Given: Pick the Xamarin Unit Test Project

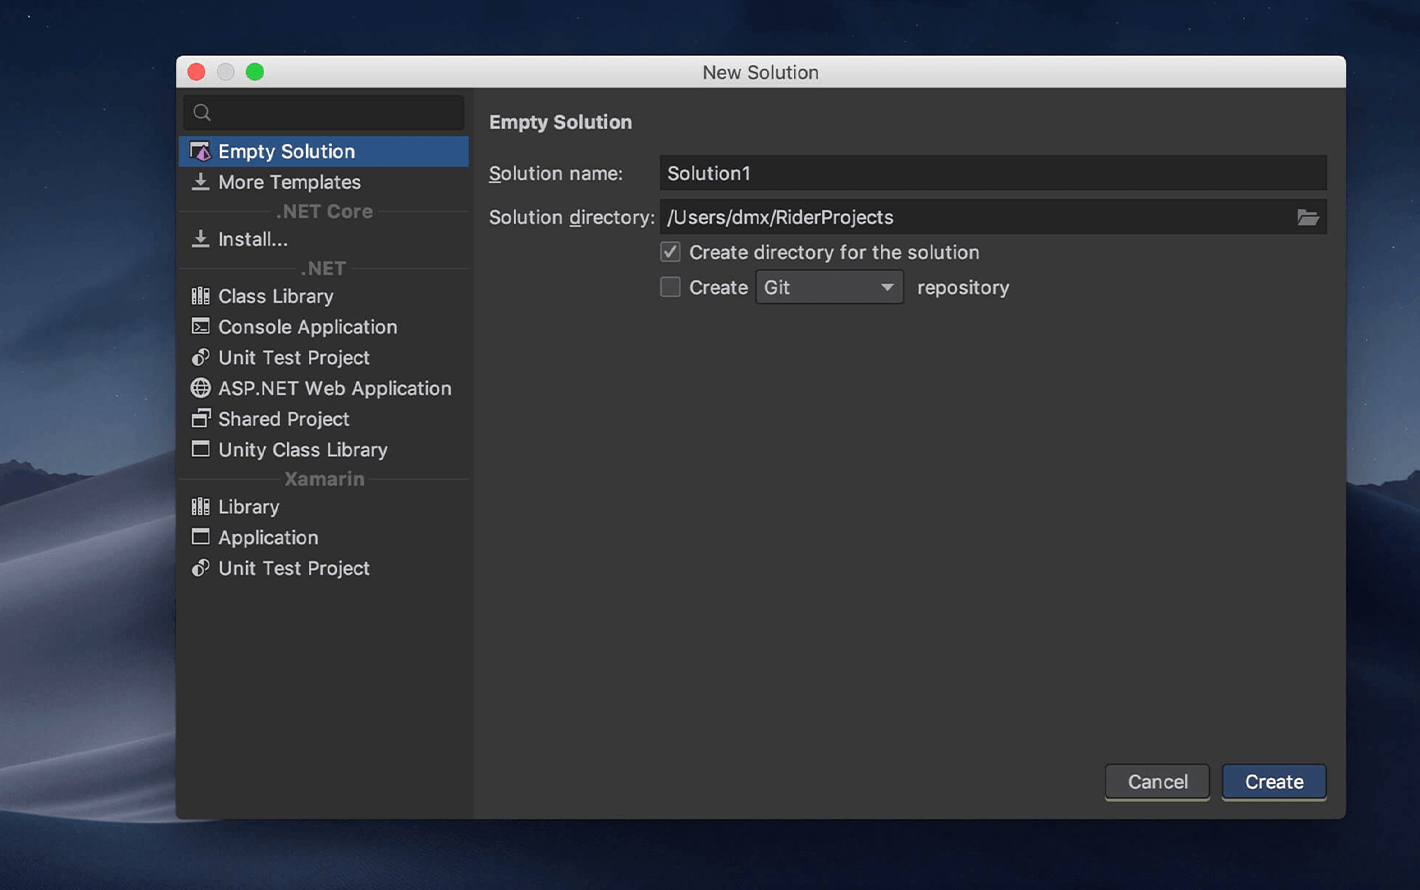Looking at the screenshot, I should click(x=293, y=568).
